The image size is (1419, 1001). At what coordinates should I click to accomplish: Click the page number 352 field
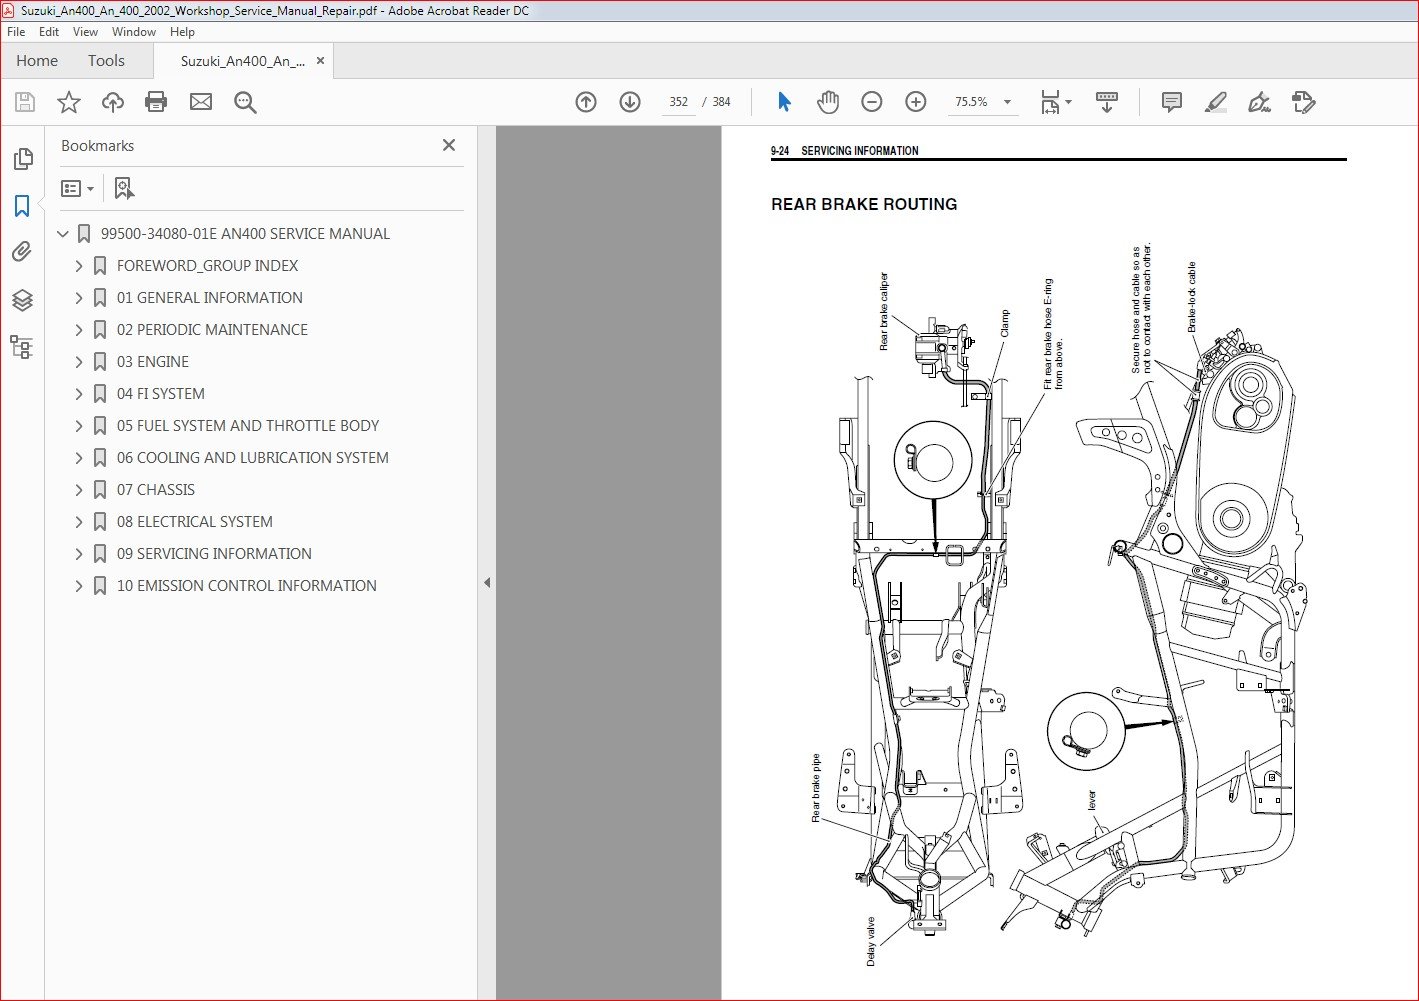pos(679,102)
